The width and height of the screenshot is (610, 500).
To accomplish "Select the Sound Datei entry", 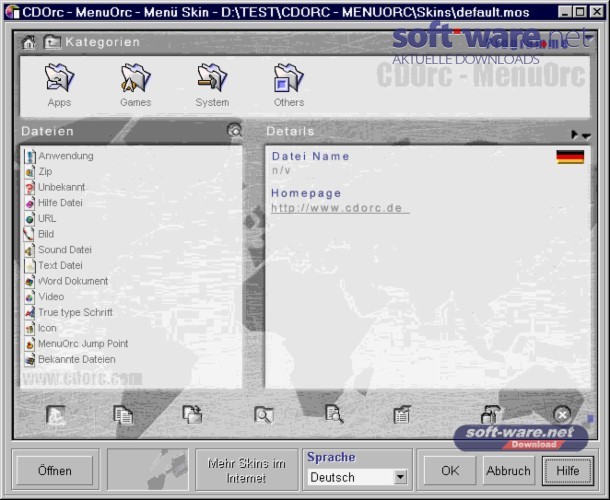I will click(58, 250).
